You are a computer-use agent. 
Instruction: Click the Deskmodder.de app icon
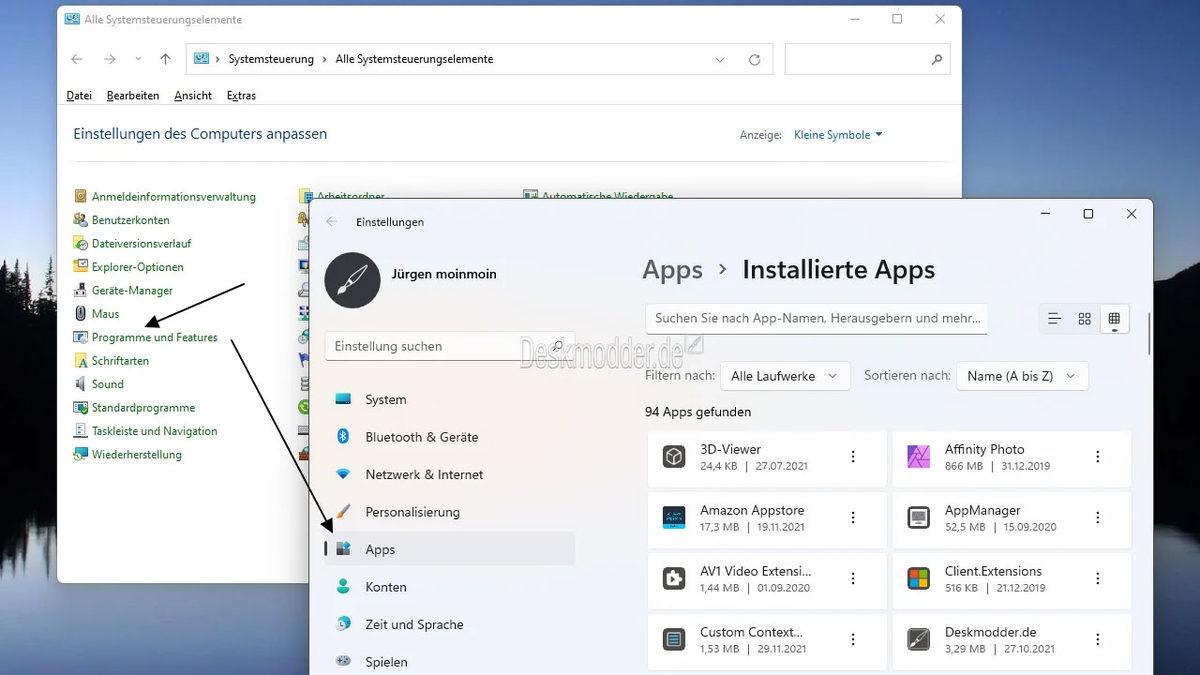point(919,639)
